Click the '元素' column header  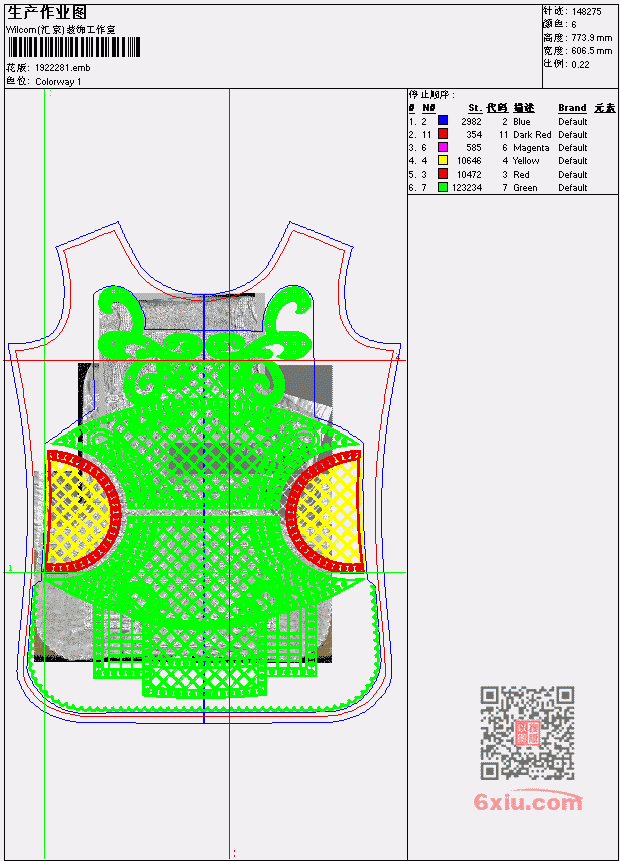tap(605, 108)
